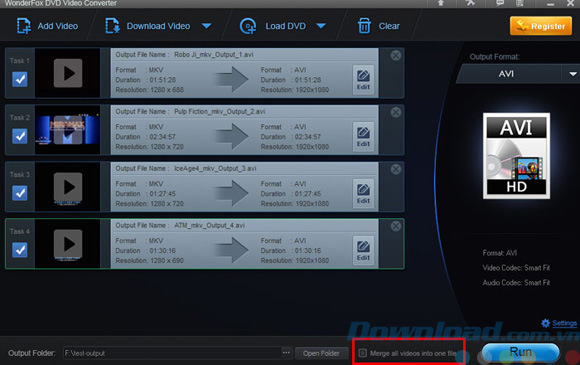Click the Run button
The width and height of the screenshot is (580, 365).
(520, 352)
